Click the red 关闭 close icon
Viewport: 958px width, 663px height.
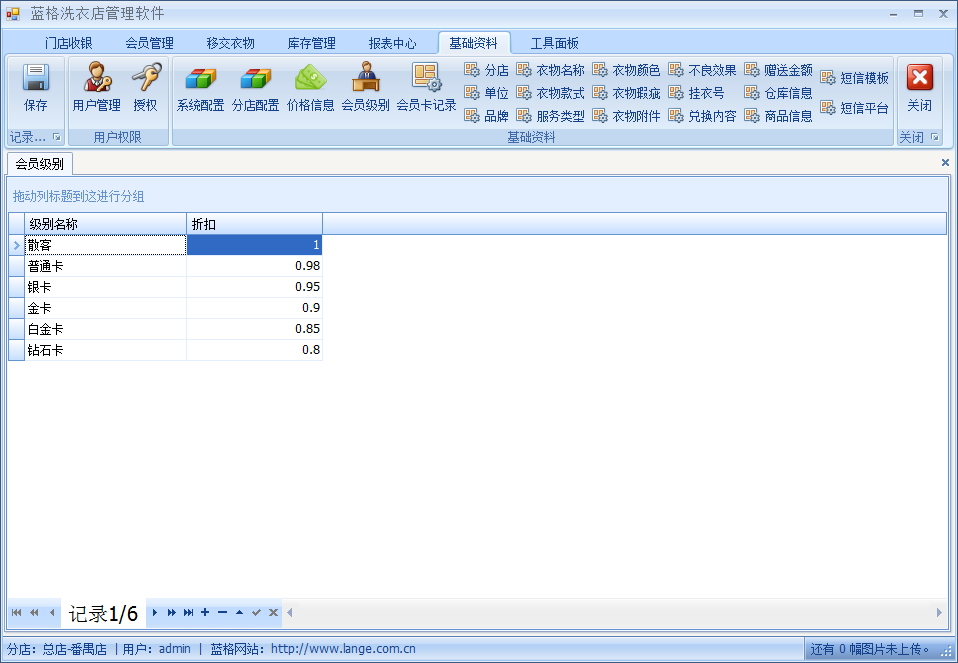tap(920, 87)
